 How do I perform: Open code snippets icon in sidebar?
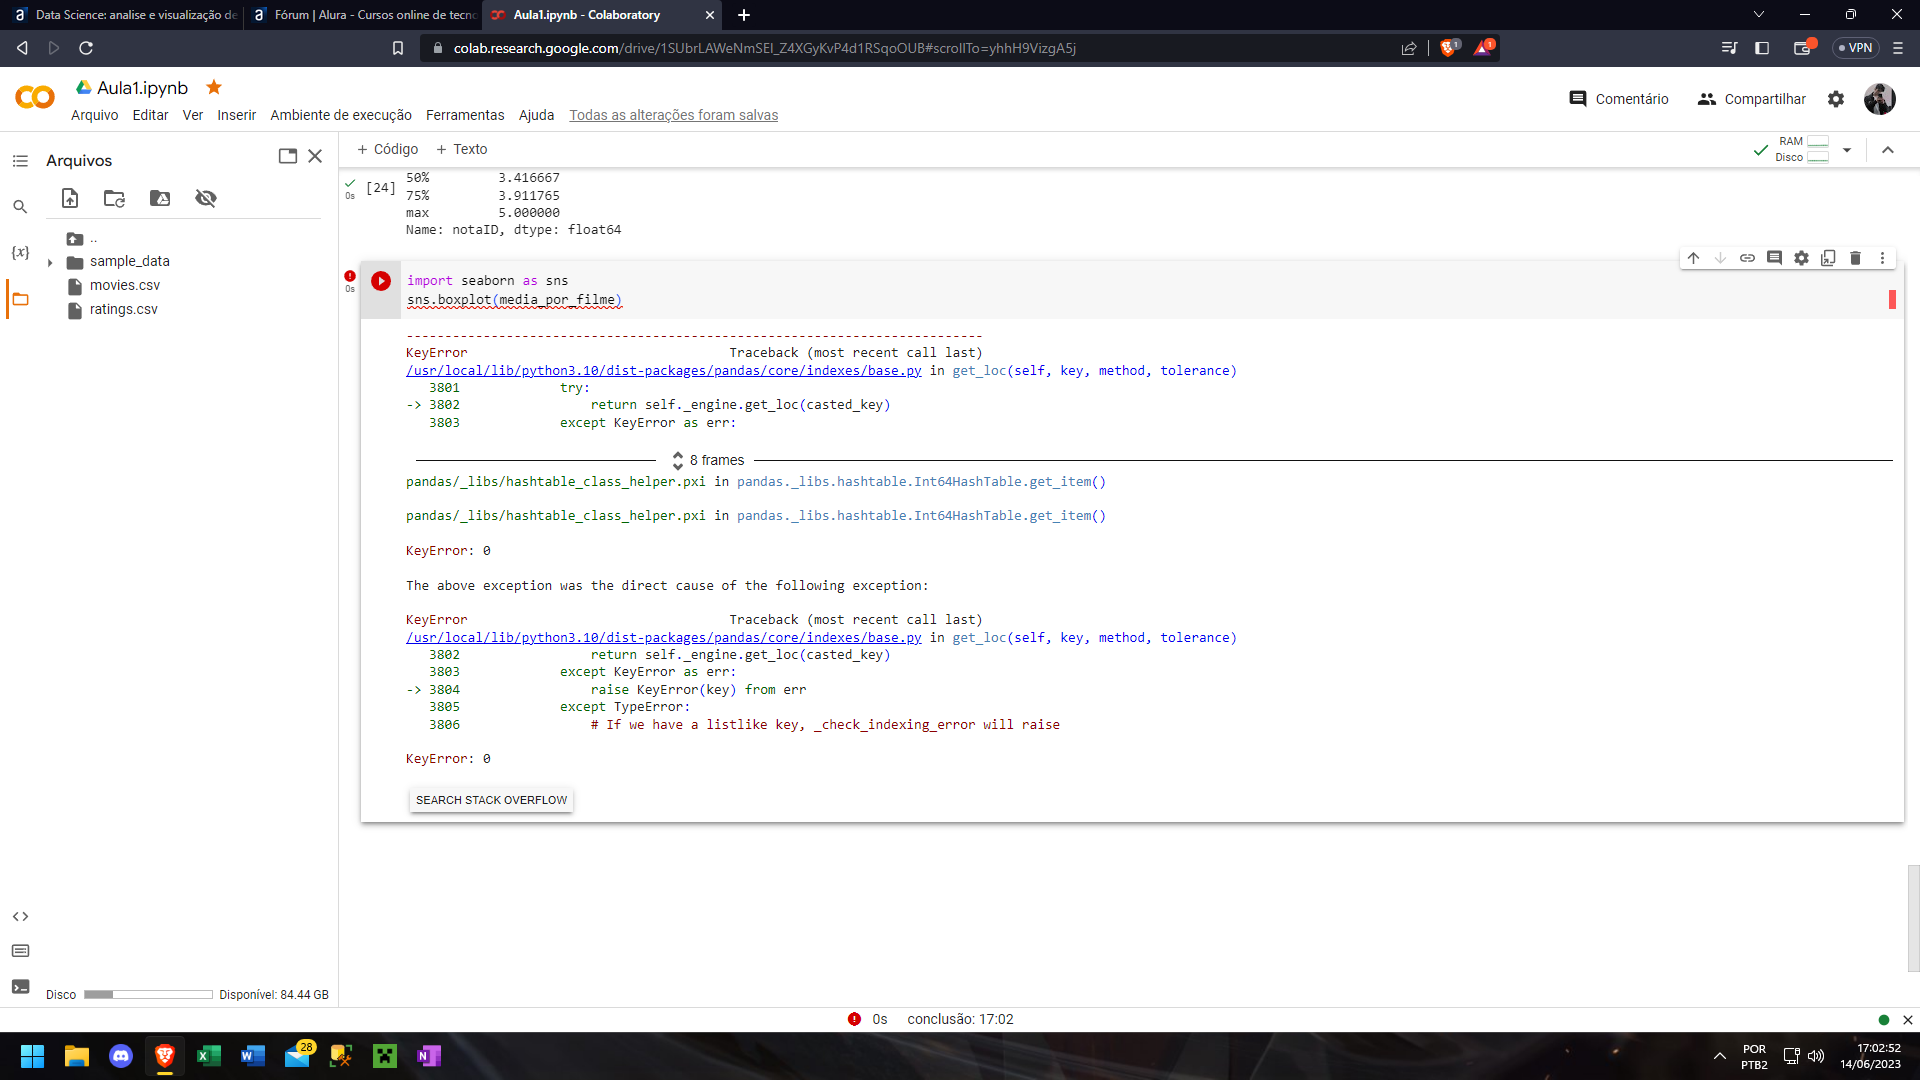pyautogui.click(x=20, y=916)
